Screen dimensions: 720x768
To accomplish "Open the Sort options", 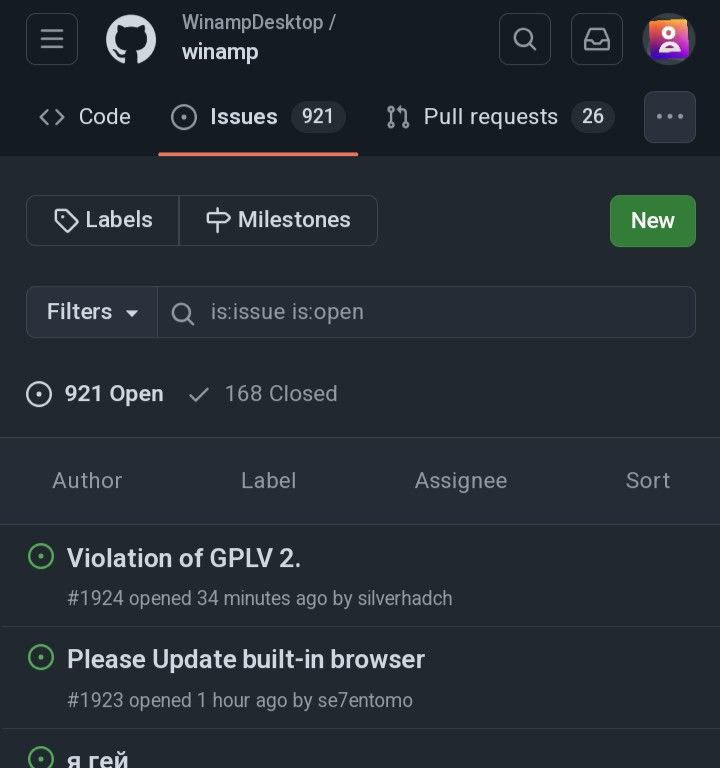I will tap(647, 481).
